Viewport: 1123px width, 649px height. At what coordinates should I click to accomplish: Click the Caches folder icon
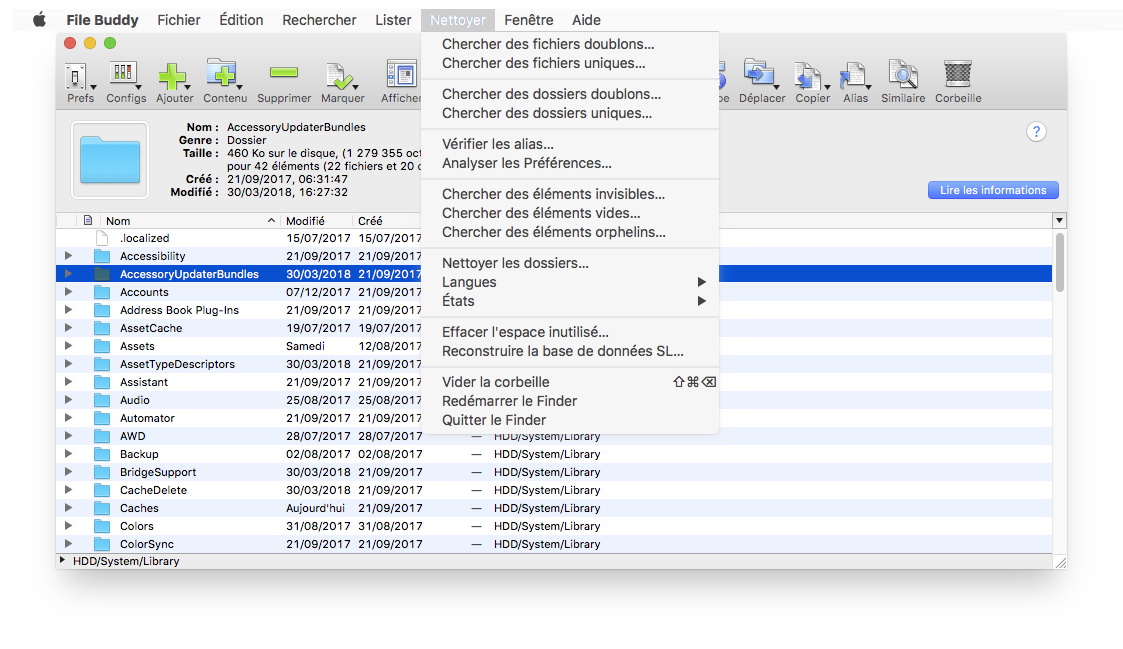tap(102, 508)
